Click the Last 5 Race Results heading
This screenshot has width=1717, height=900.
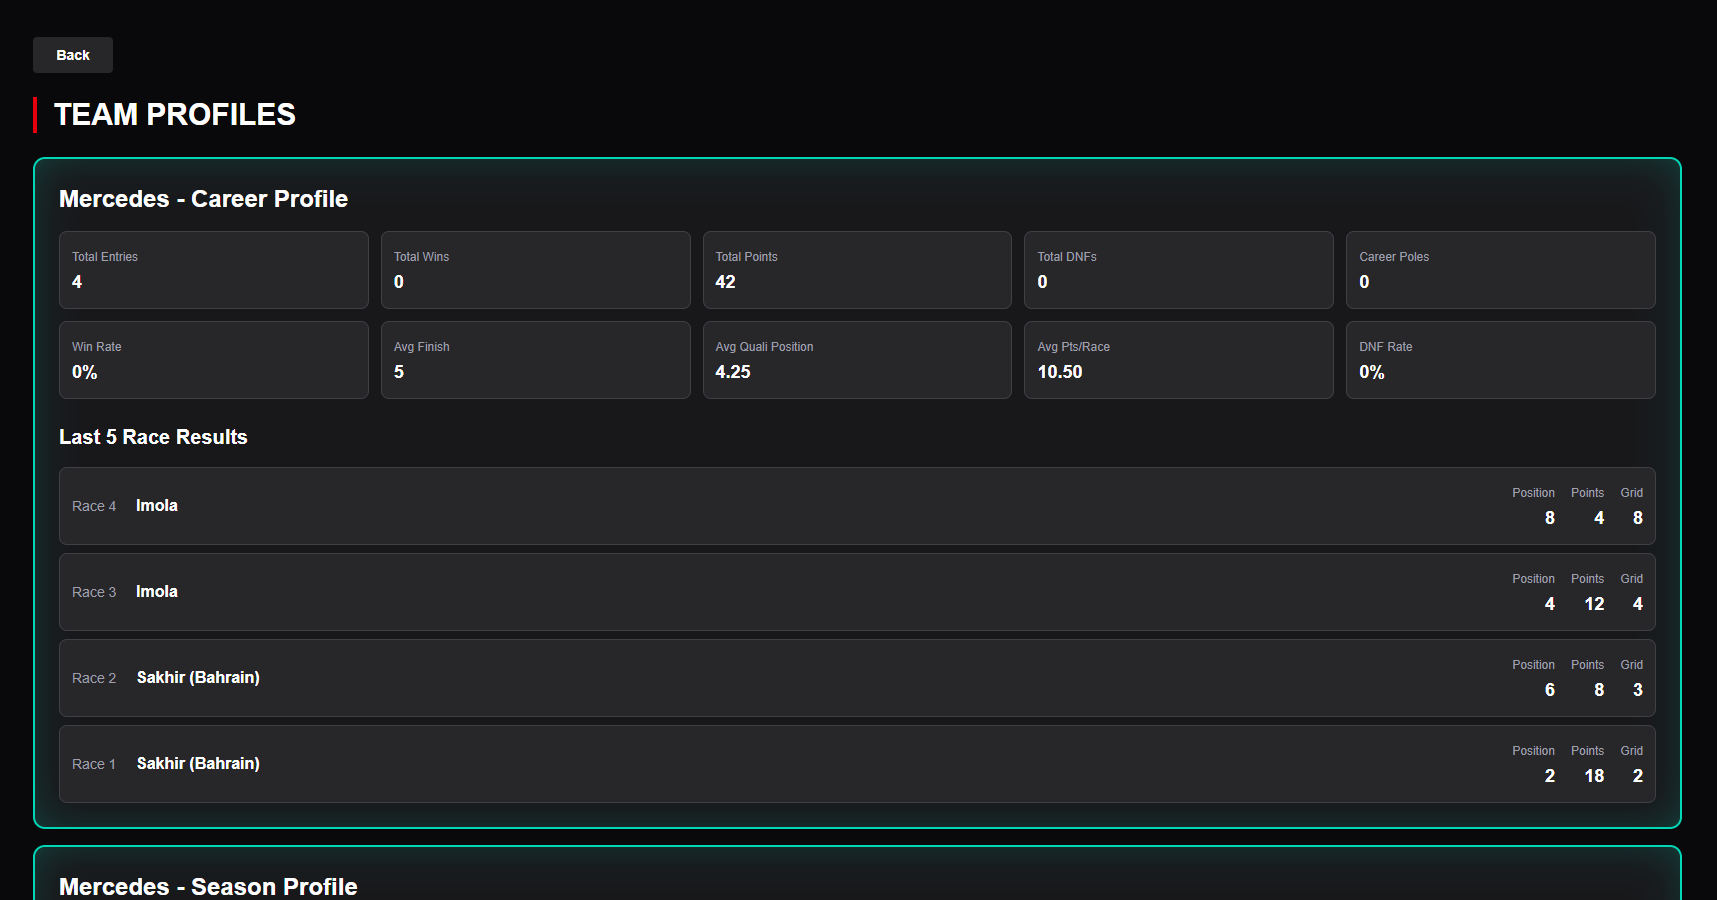pyautogui.click(x=153, y=437)
